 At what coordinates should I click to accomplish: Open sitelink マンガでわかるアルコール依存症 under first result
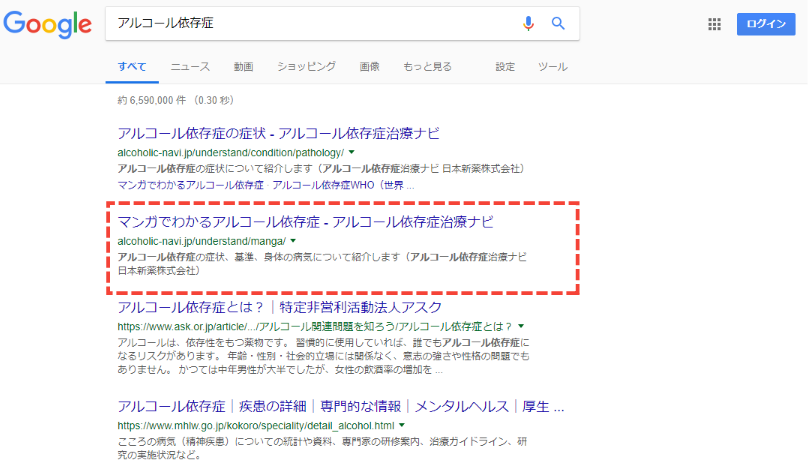(x=191, y=185)
